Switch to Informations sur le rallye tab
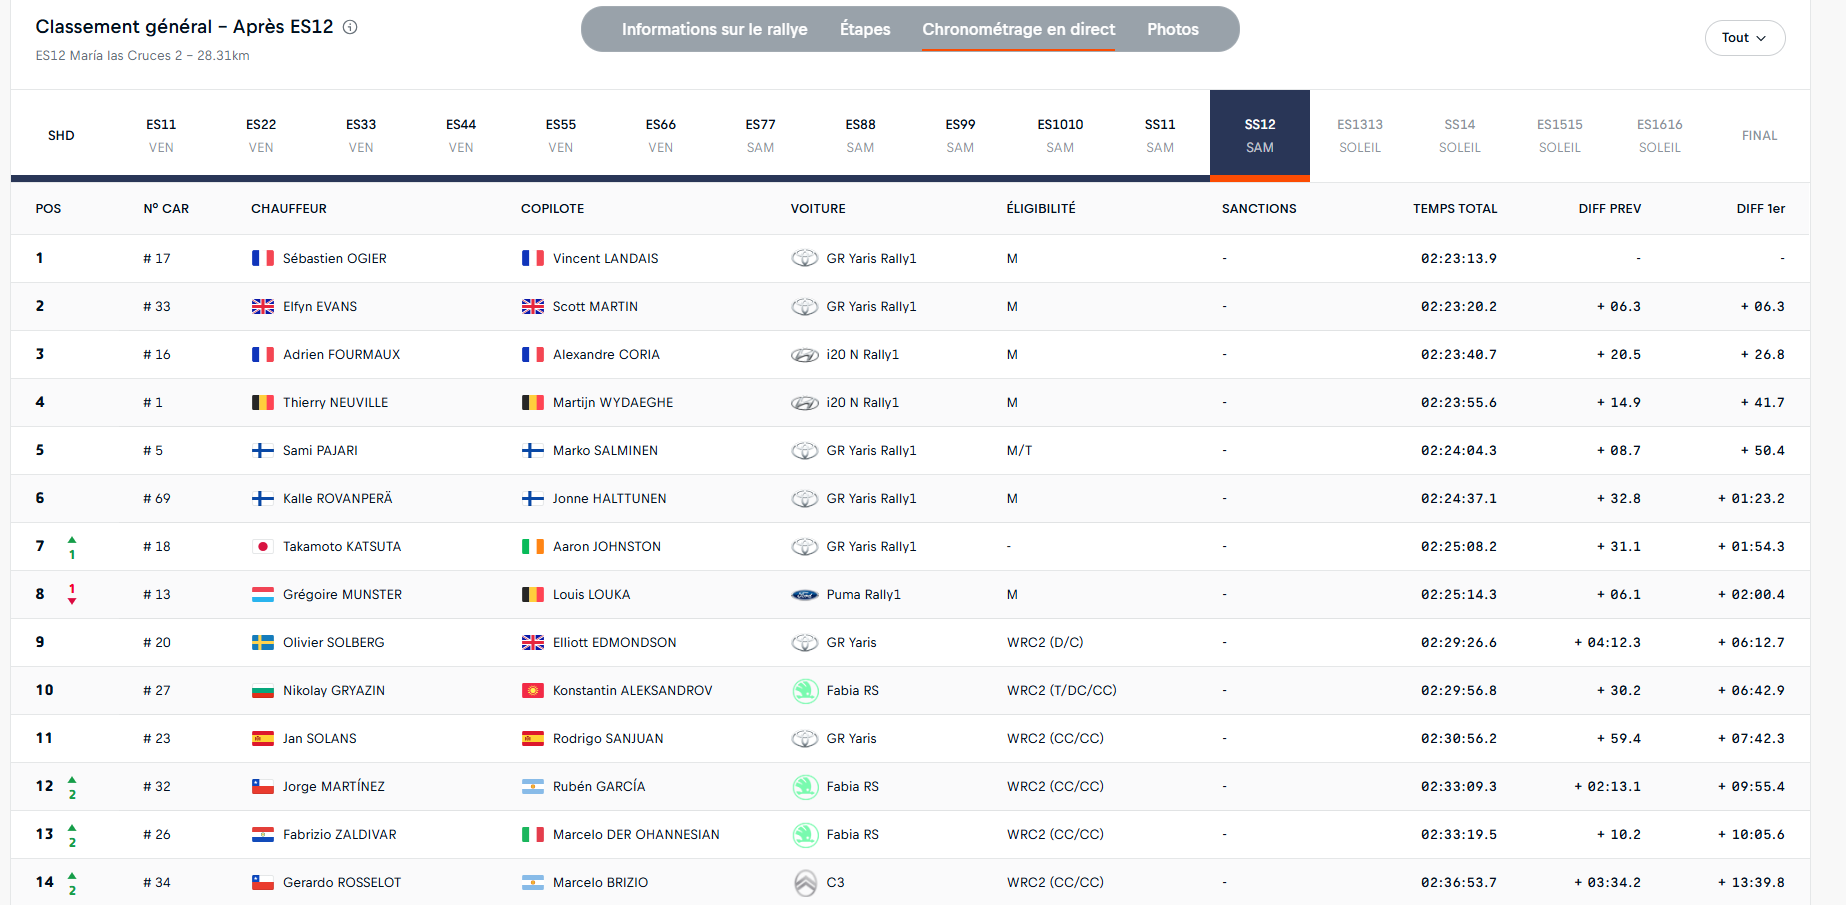Screen dimensions: 1846x905 point(714,30)
